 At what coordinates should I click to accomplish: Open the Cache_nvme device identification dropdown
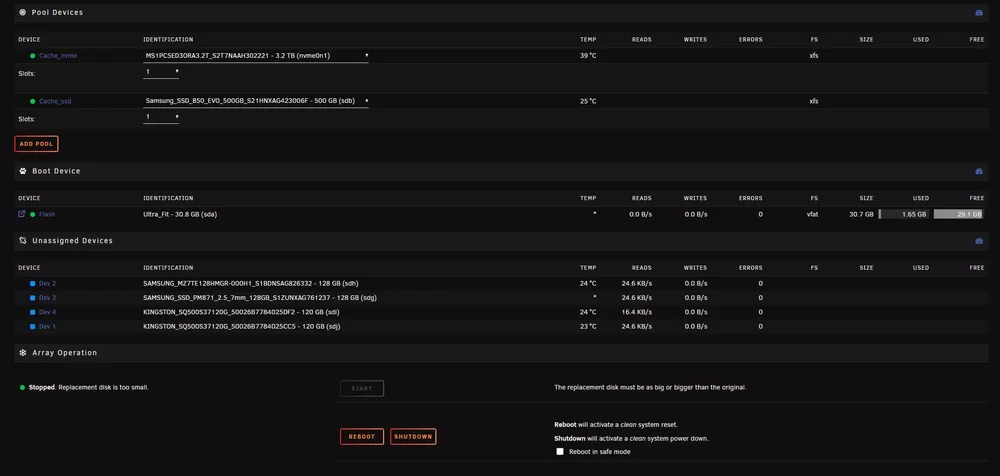(x=256, y=56)
